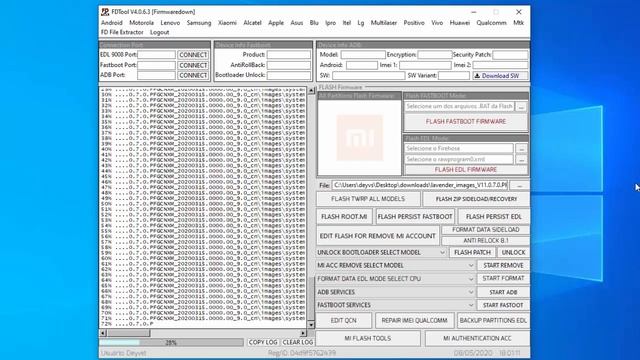Open the Xiaomi menu
The height and width of the screenshot is (360, 640).
(227, 23)
